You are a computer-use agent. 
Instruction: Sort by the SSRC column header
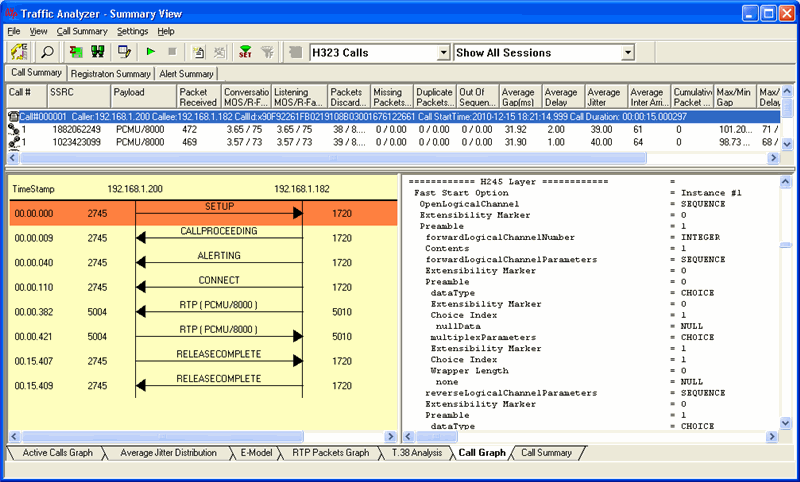pos(79,97)
